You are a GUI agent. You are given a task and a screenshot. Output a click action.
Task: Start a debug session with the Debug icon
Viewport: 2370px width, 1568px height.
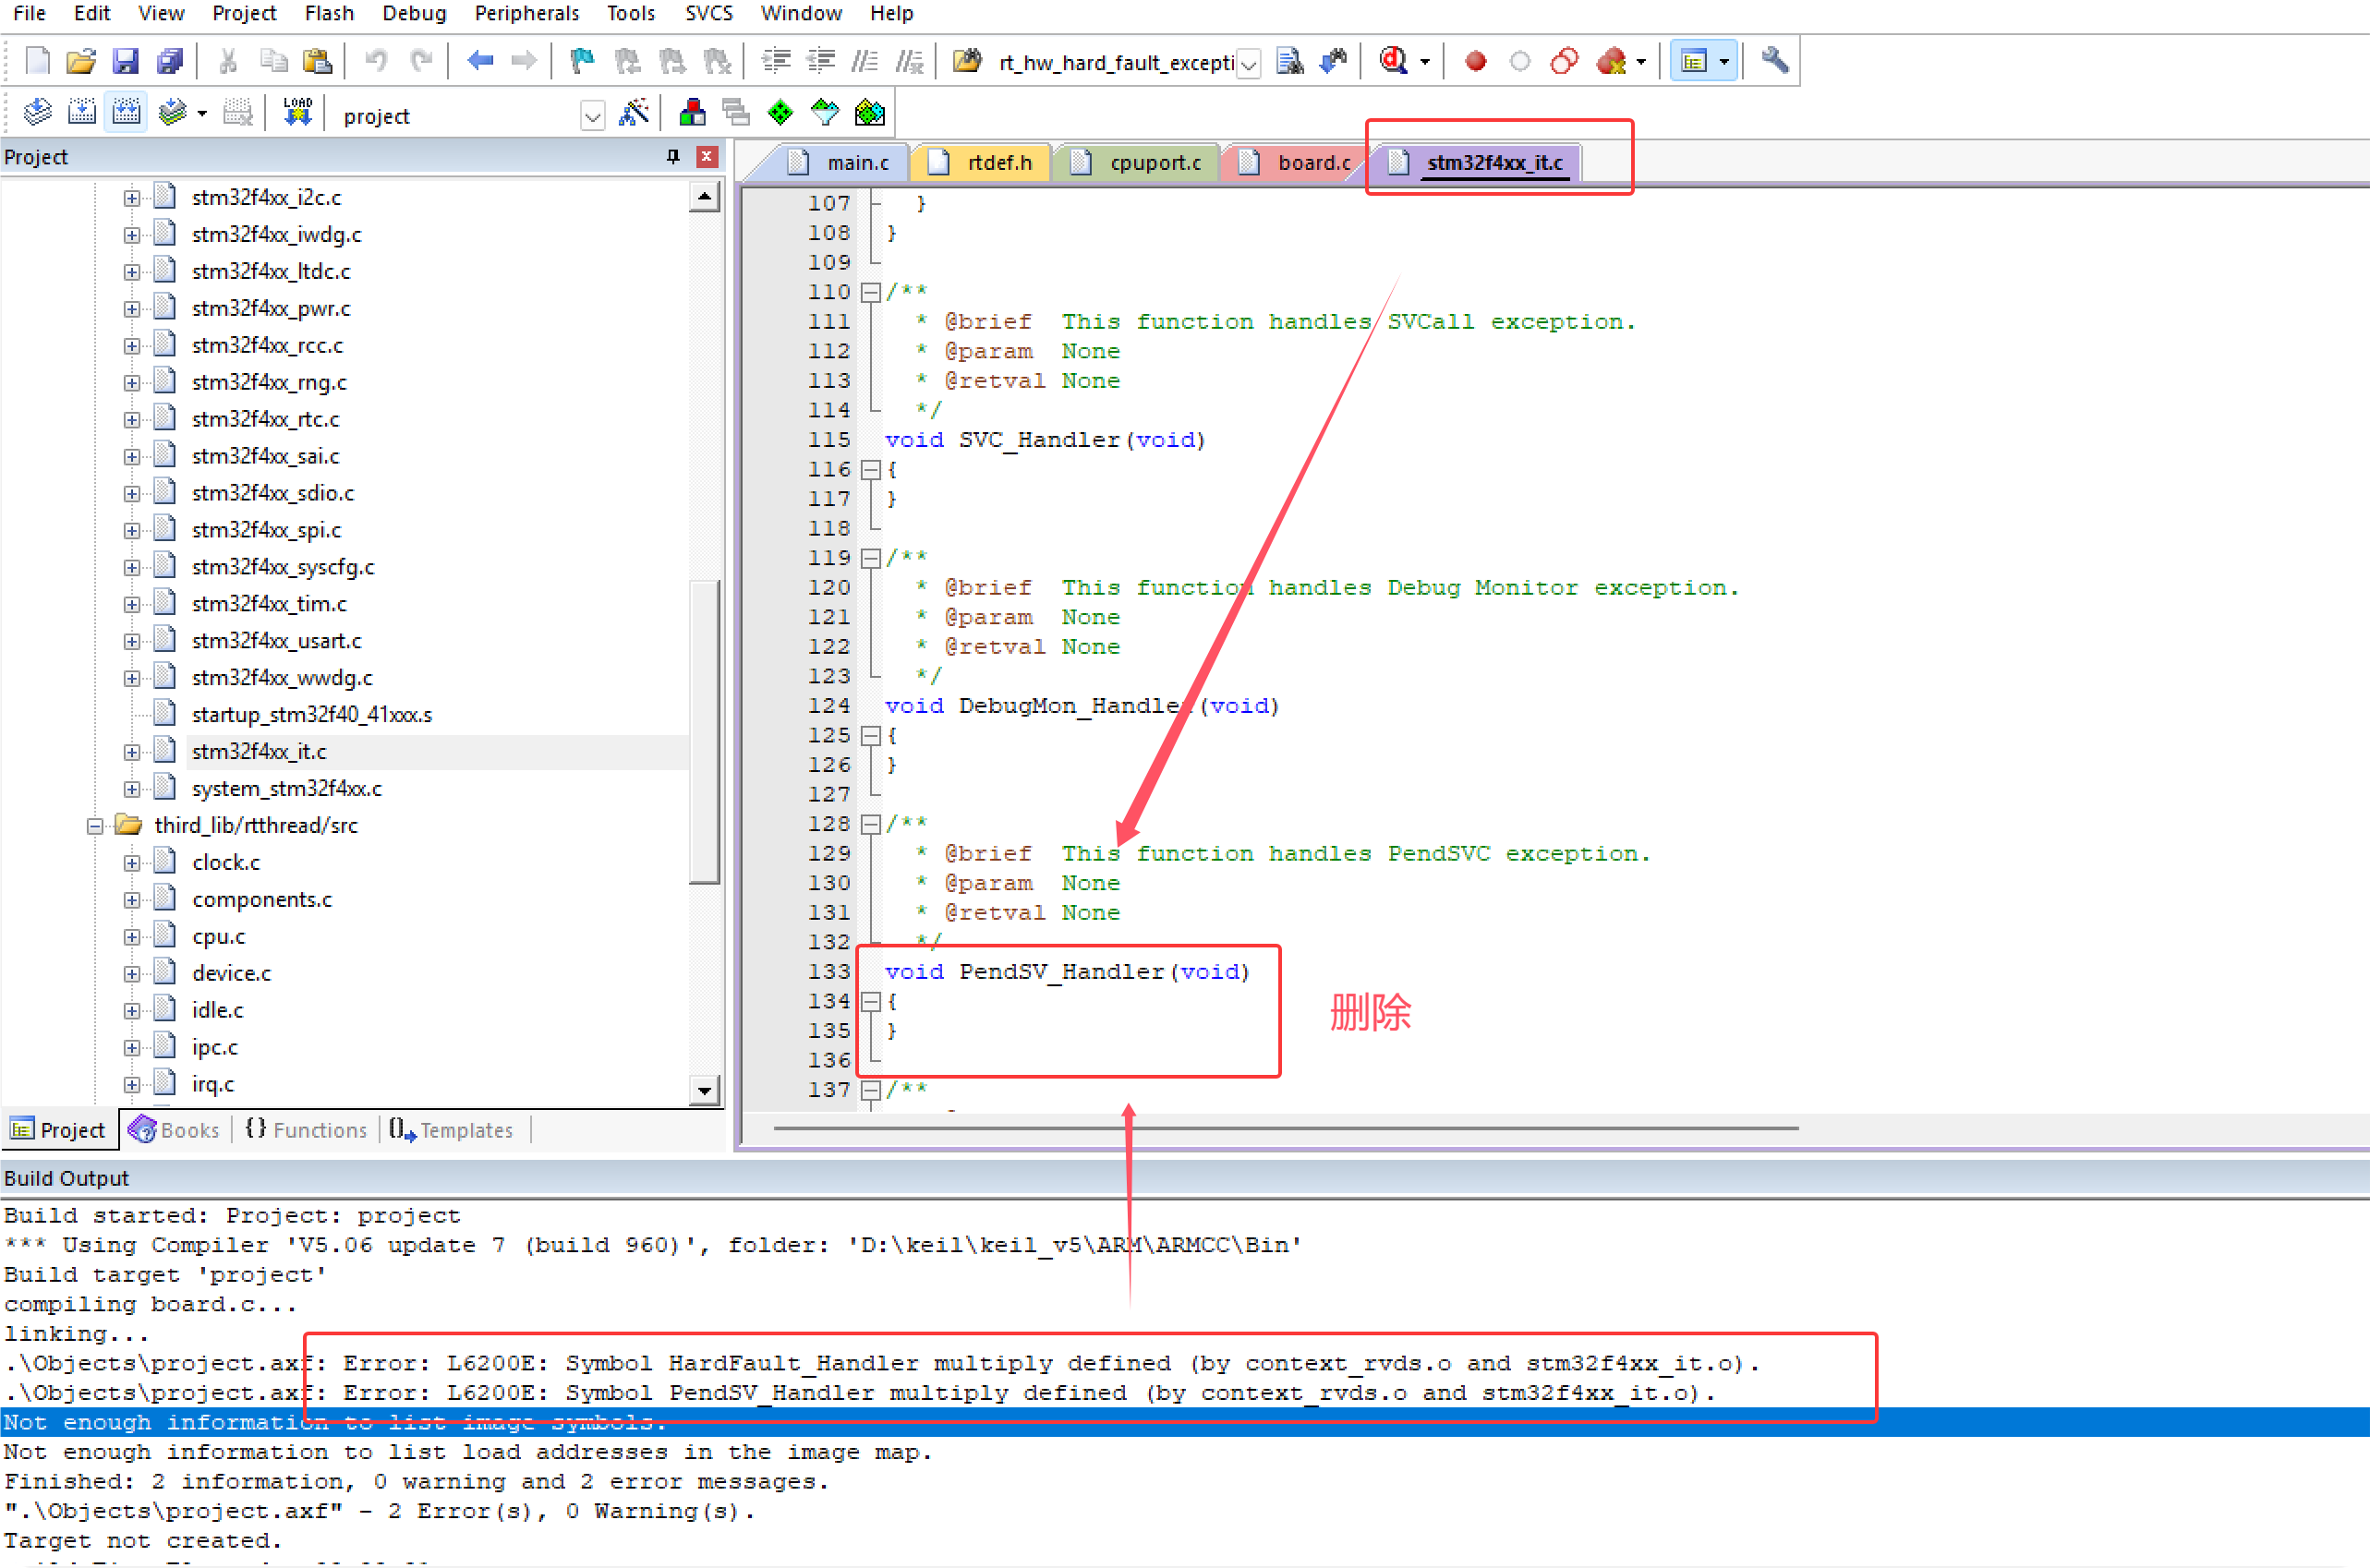pos(1395,61)
